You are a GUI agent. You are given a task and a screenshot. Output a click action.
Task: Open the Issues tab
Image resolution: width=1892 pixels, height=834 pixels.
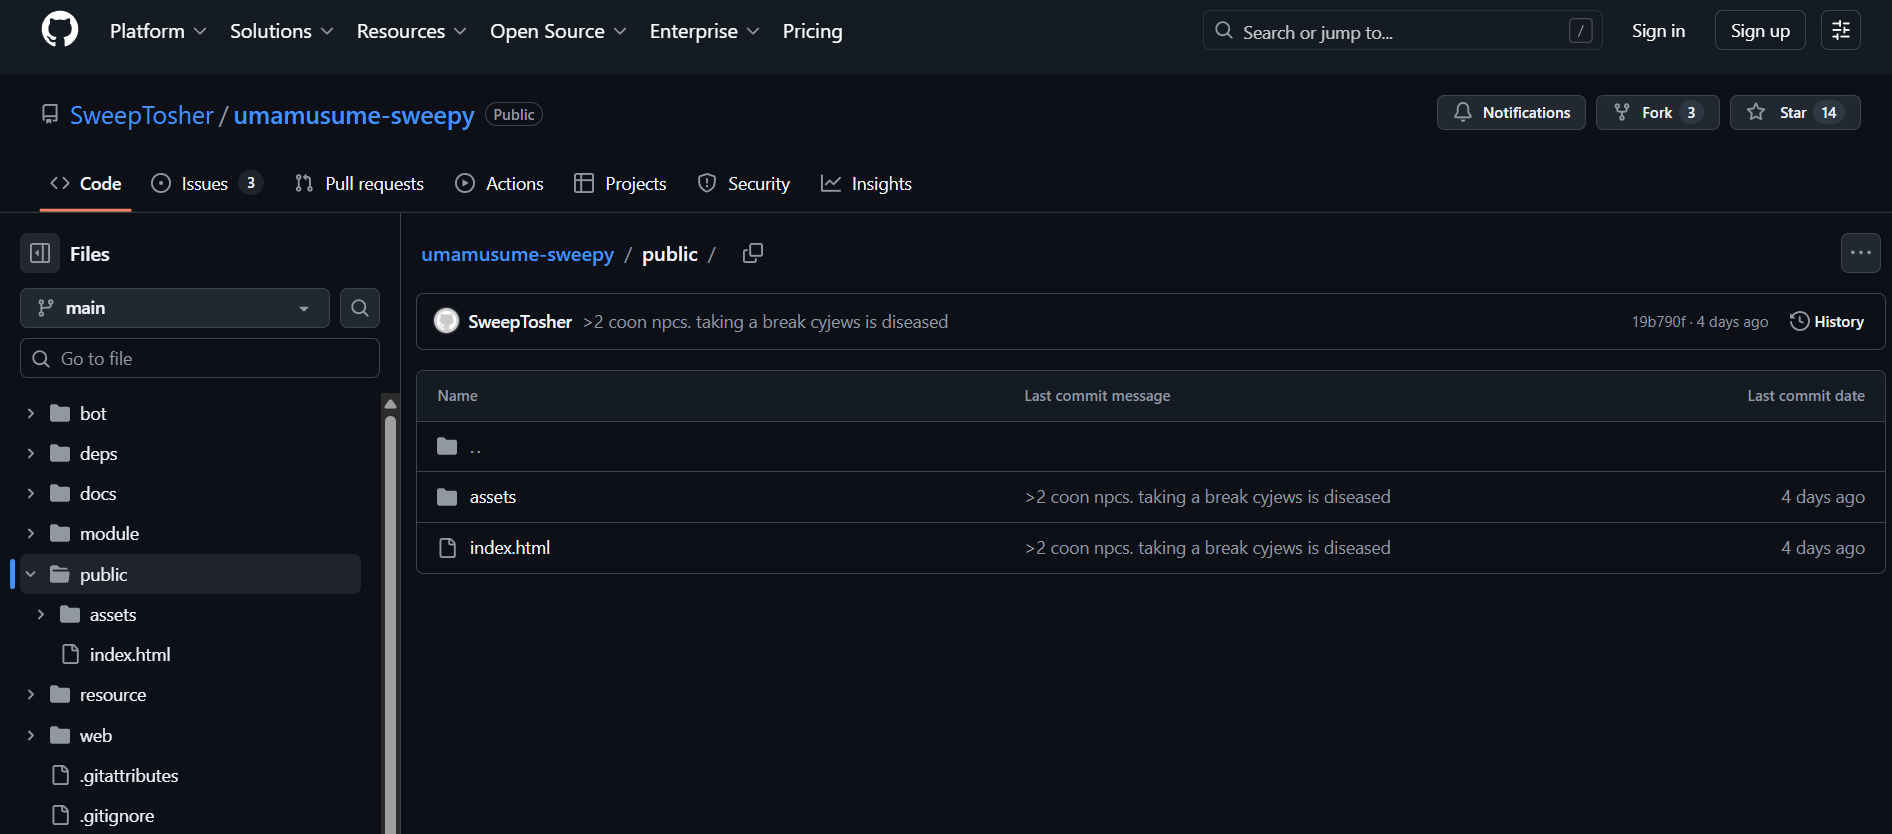point(206,183)
